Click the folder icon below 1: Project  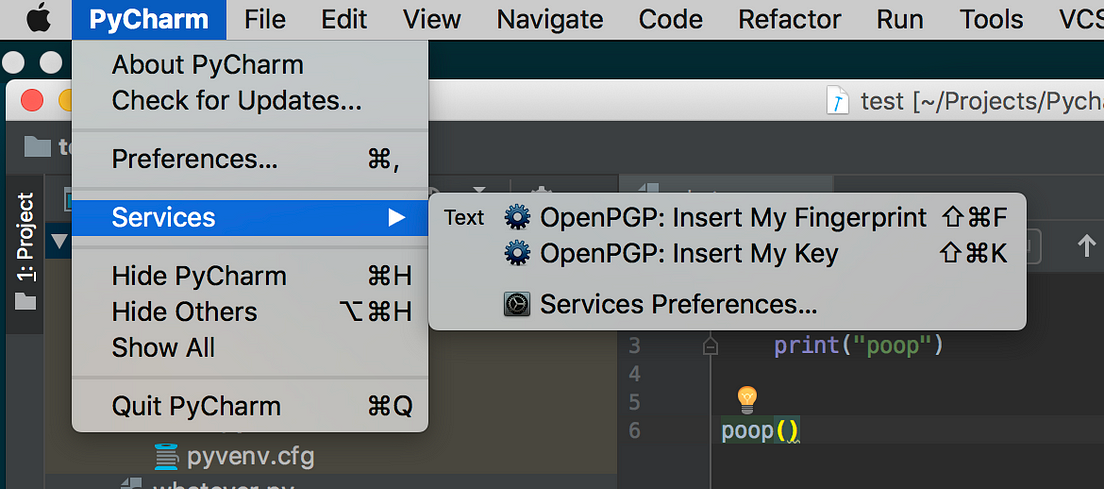click(x=25, y=301)
